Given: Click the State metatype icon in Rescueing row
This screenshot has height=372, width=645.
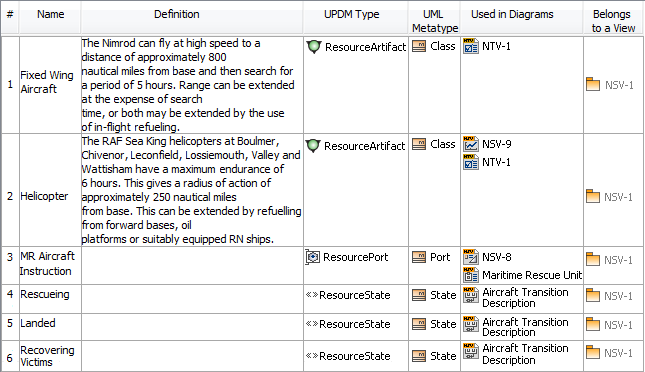Looking at the screenshot, I should (x=419, y=295).
